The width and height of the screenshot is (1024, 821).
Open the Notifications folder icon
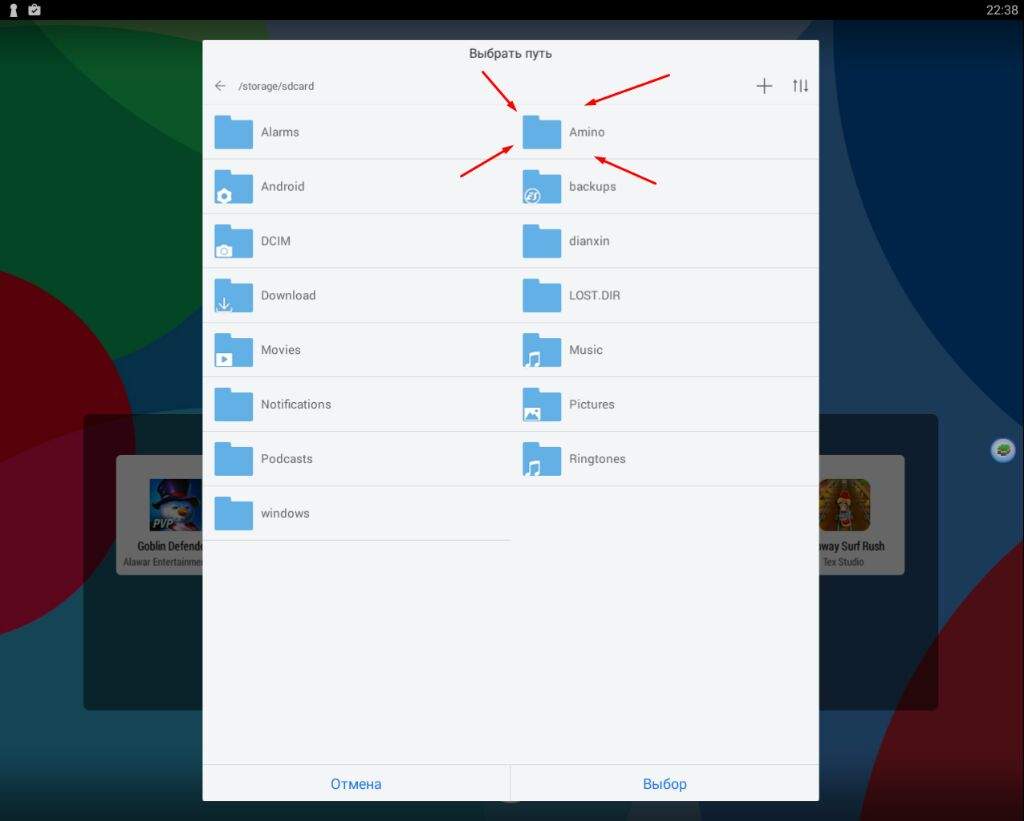[234, 404]
